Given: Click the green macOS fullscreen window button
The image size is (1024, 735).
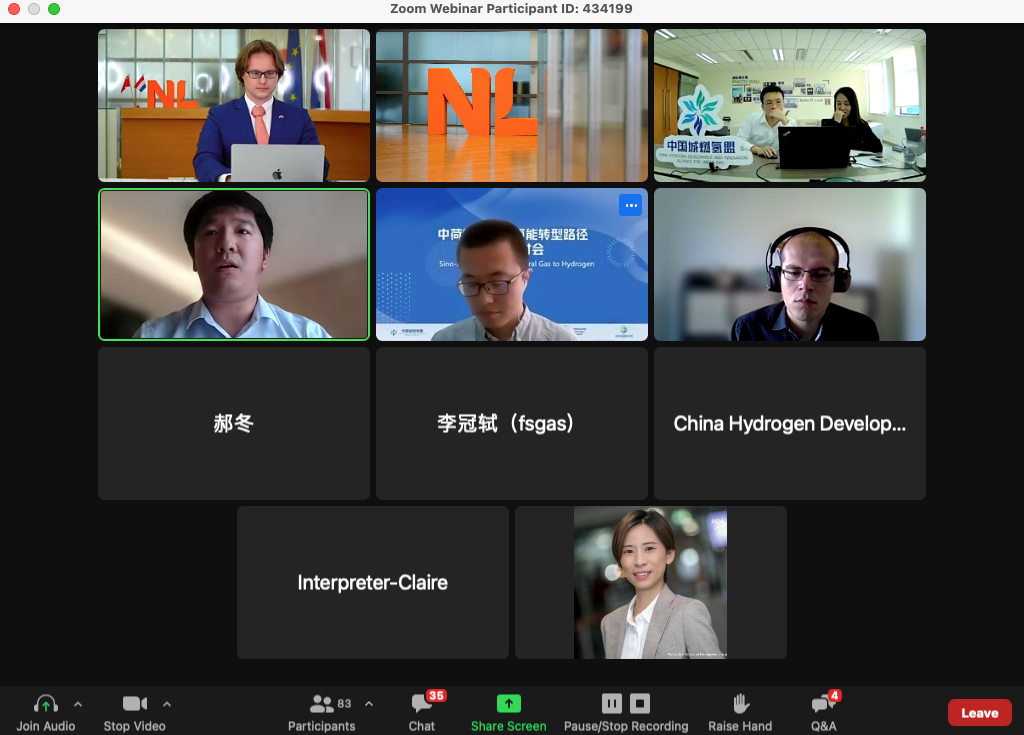Looking at the screenshot, I should 54,9.
